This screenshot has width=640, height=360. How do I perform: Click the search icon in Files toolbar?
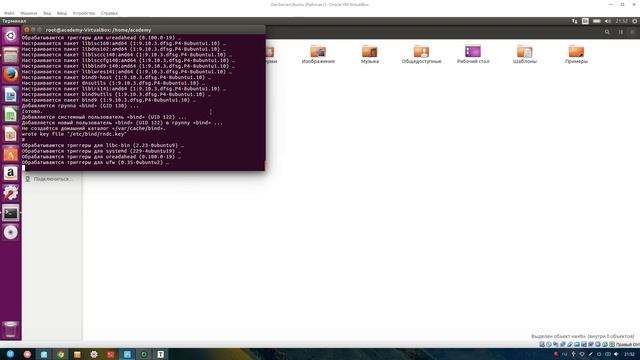(607, 32)
